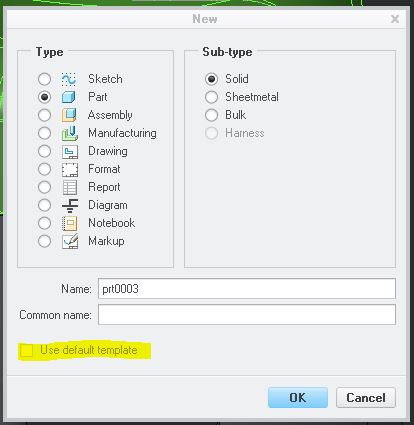414x425 pixels.
Task: Click the Markup type icon
Action: (70, 241)
